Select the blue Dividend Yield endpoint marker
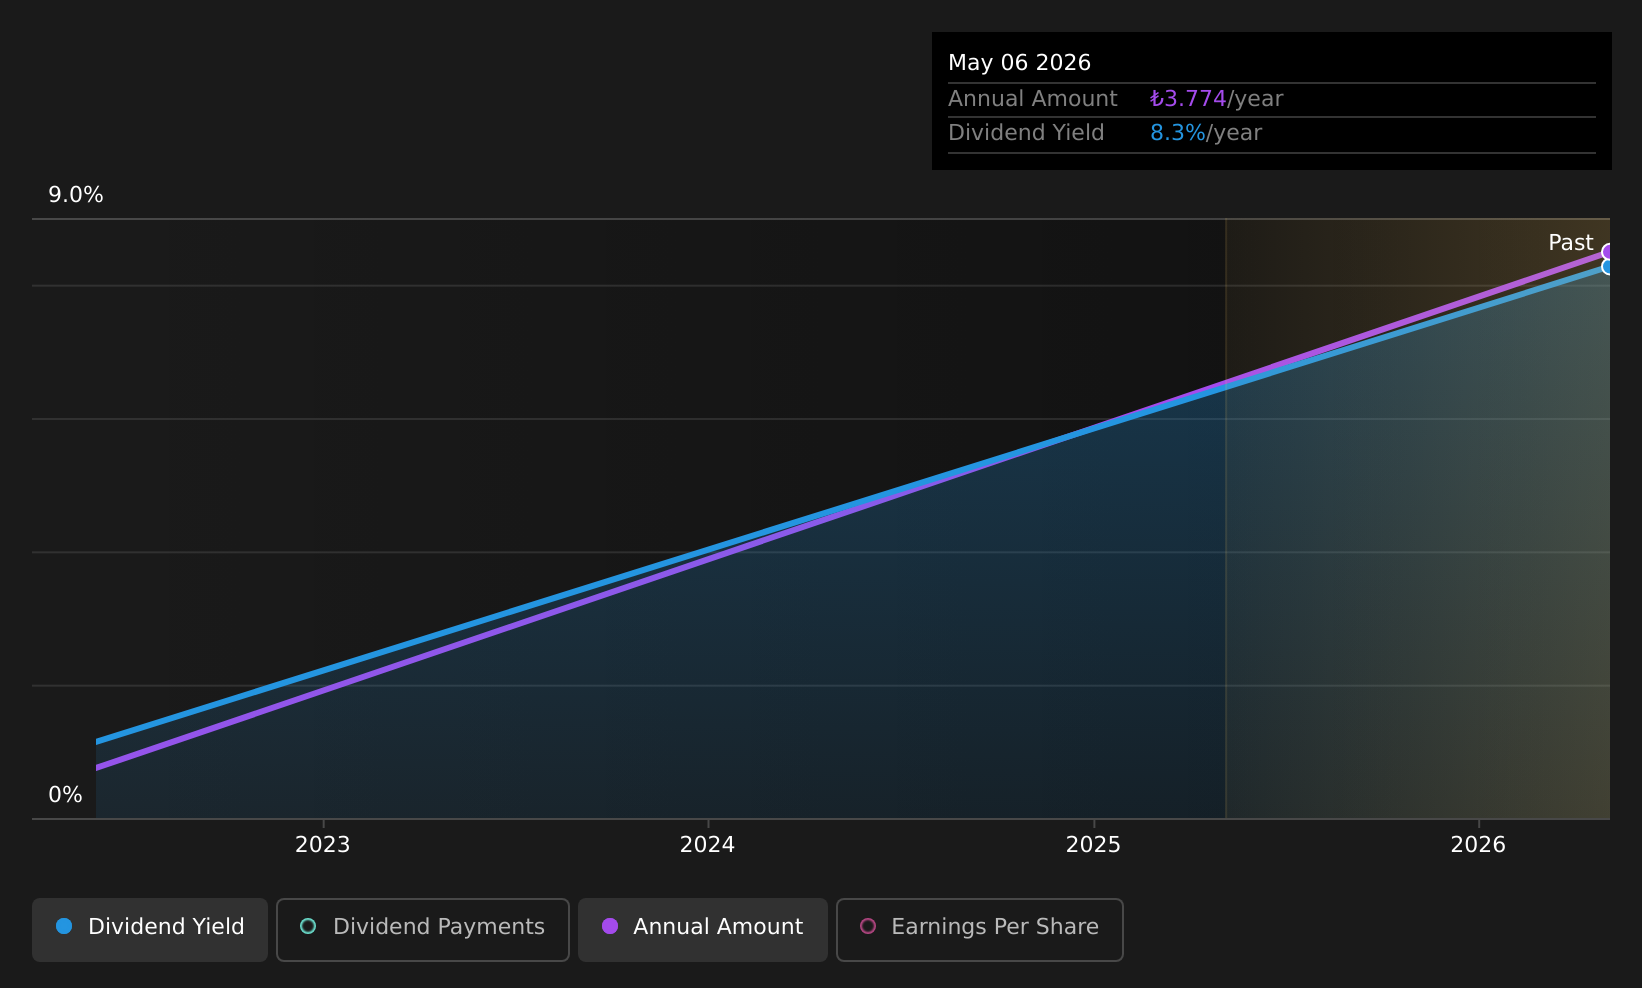The height and width of the screenshot is (988, 1642). [x=1608, y=267]
